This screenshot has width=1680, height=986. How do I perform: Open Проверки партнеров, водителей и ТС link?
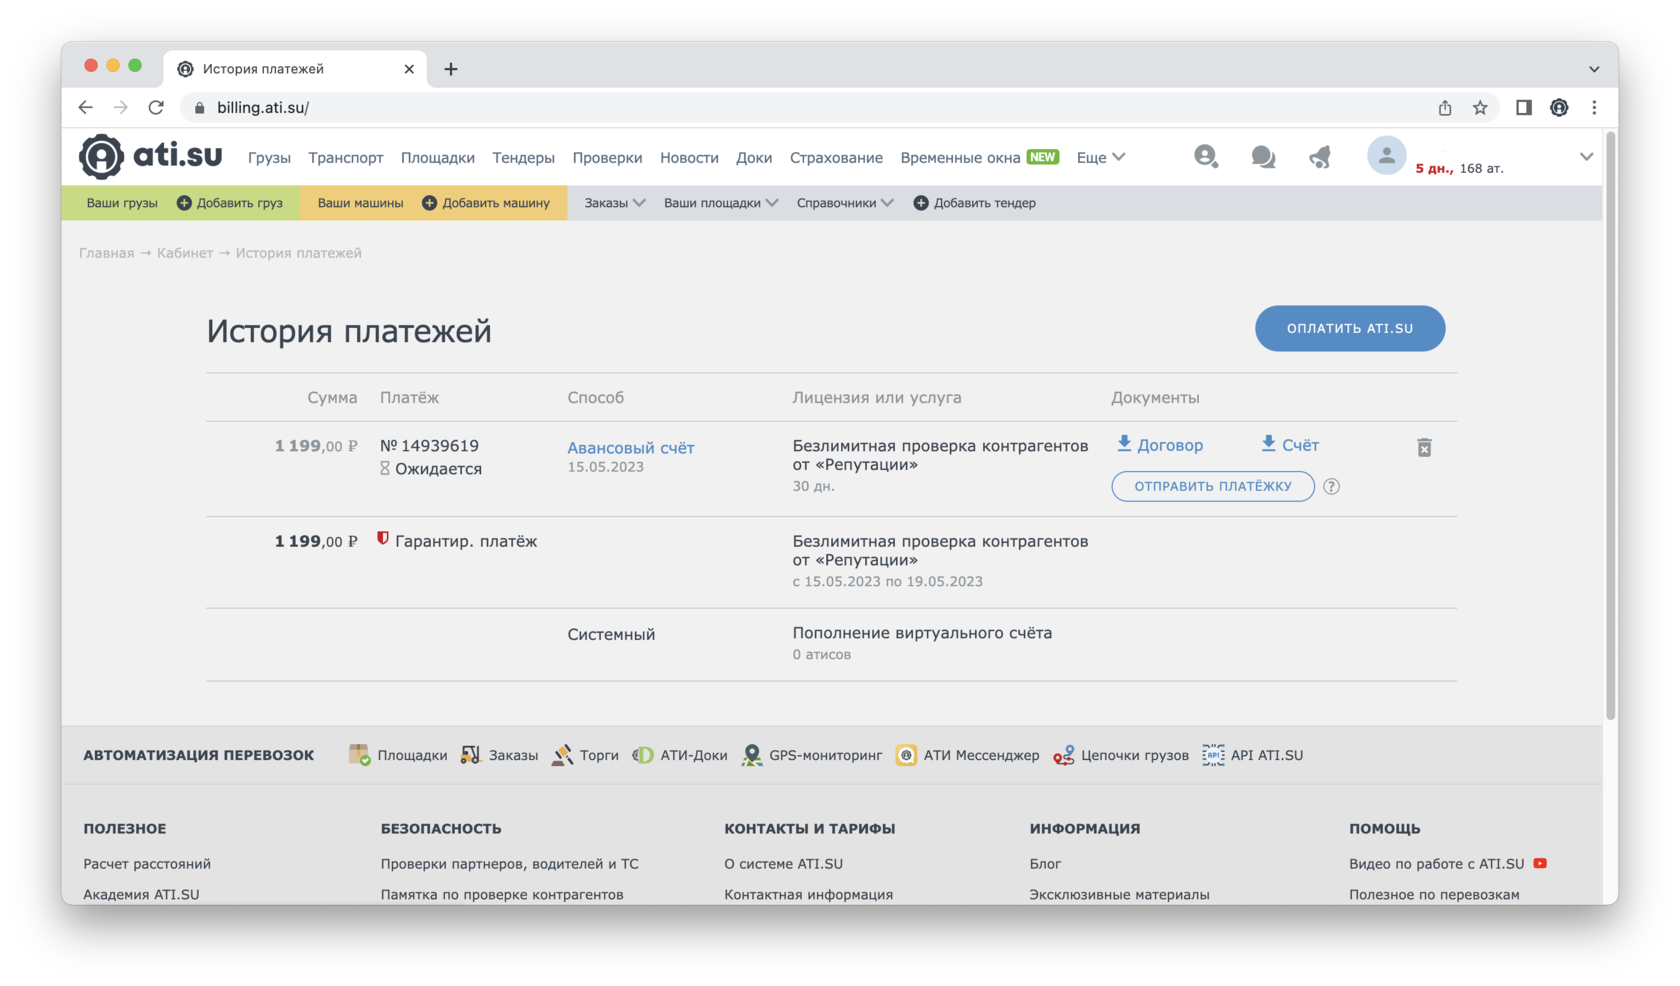pos(509,863)
